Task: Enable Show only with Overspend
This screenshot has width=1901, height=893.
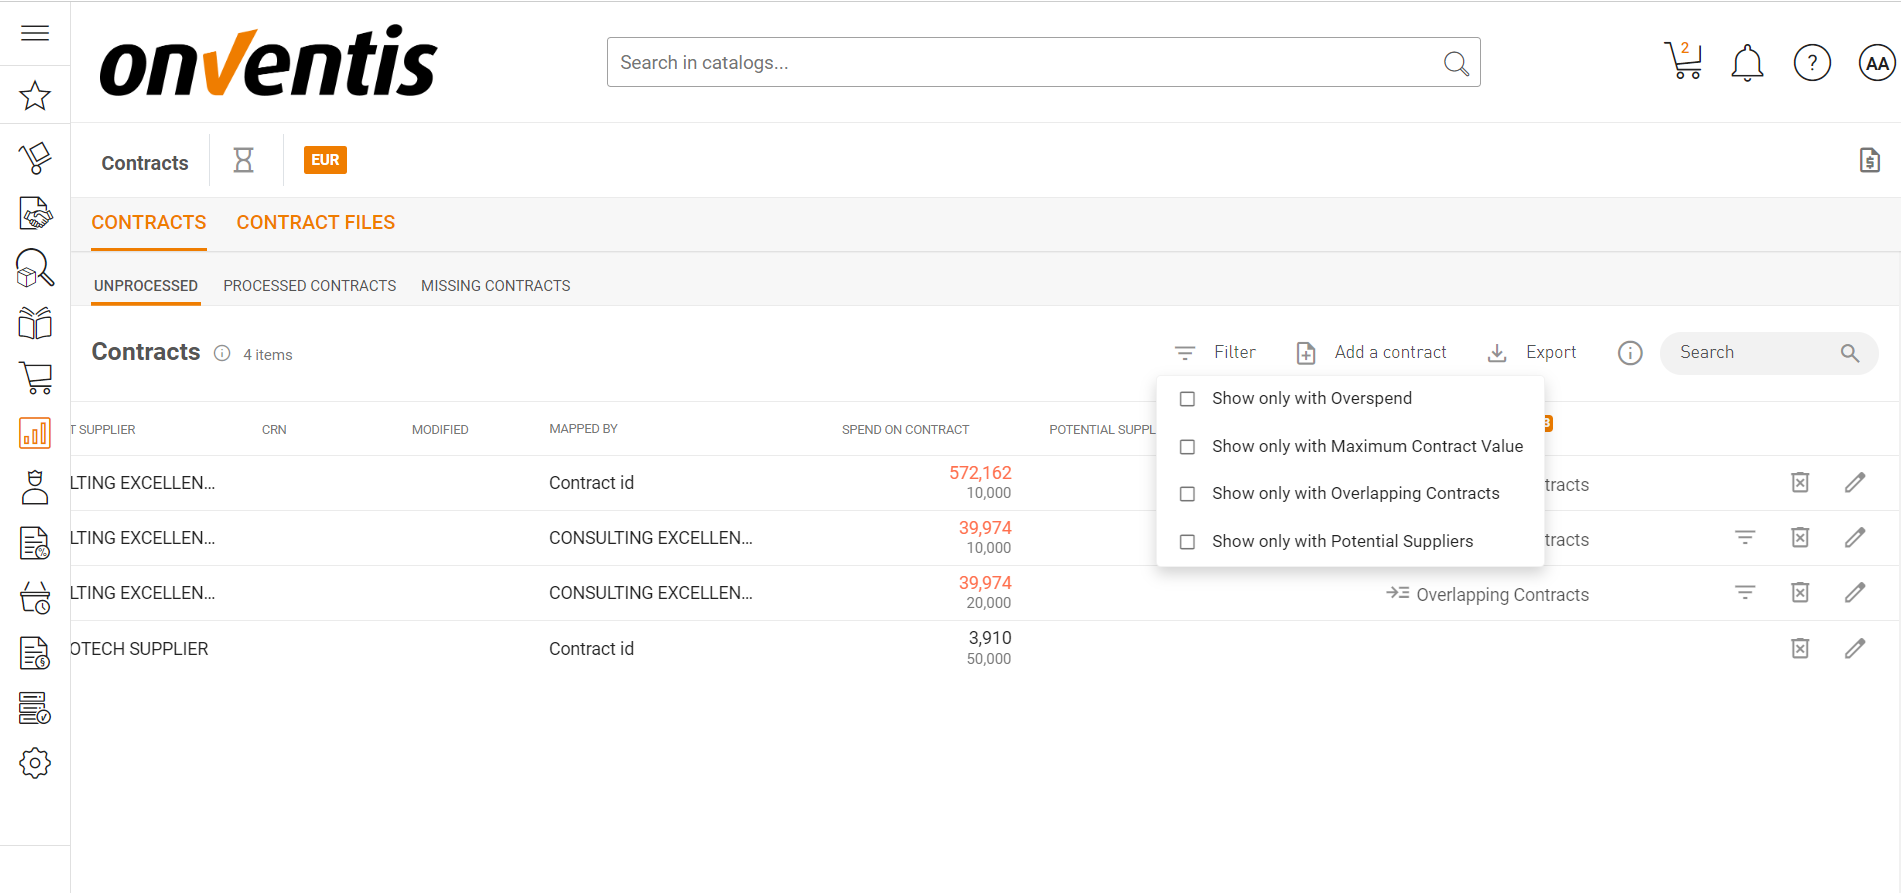Action: click(1187, 399)
